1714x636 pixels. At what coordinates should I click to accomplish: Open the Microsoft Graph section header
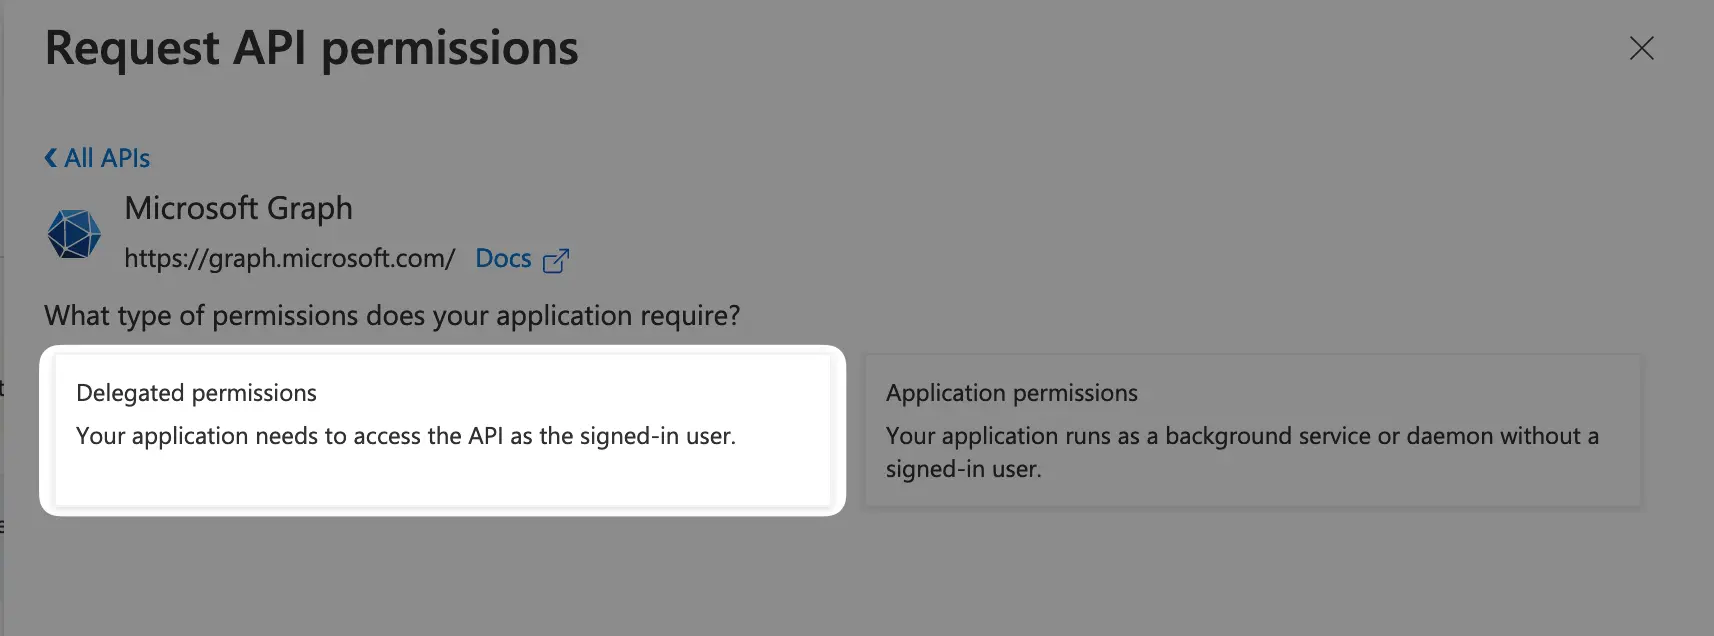(238, 208)
